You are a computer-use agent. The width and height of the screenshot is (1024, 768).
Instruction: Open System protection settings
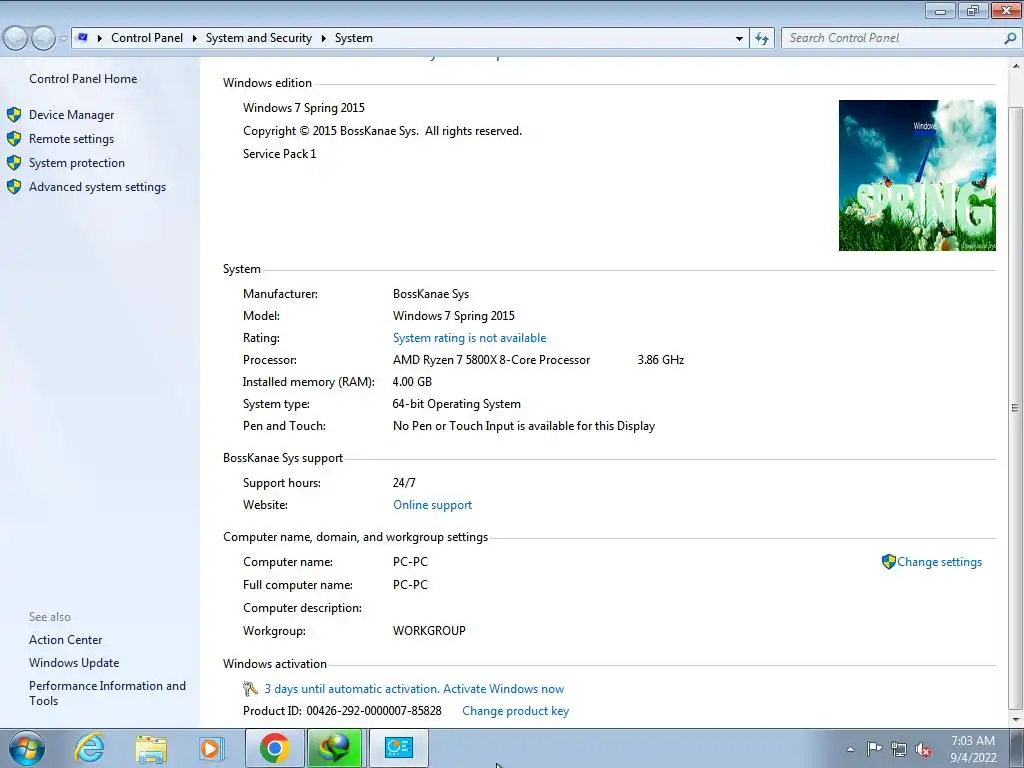point(76,163)
